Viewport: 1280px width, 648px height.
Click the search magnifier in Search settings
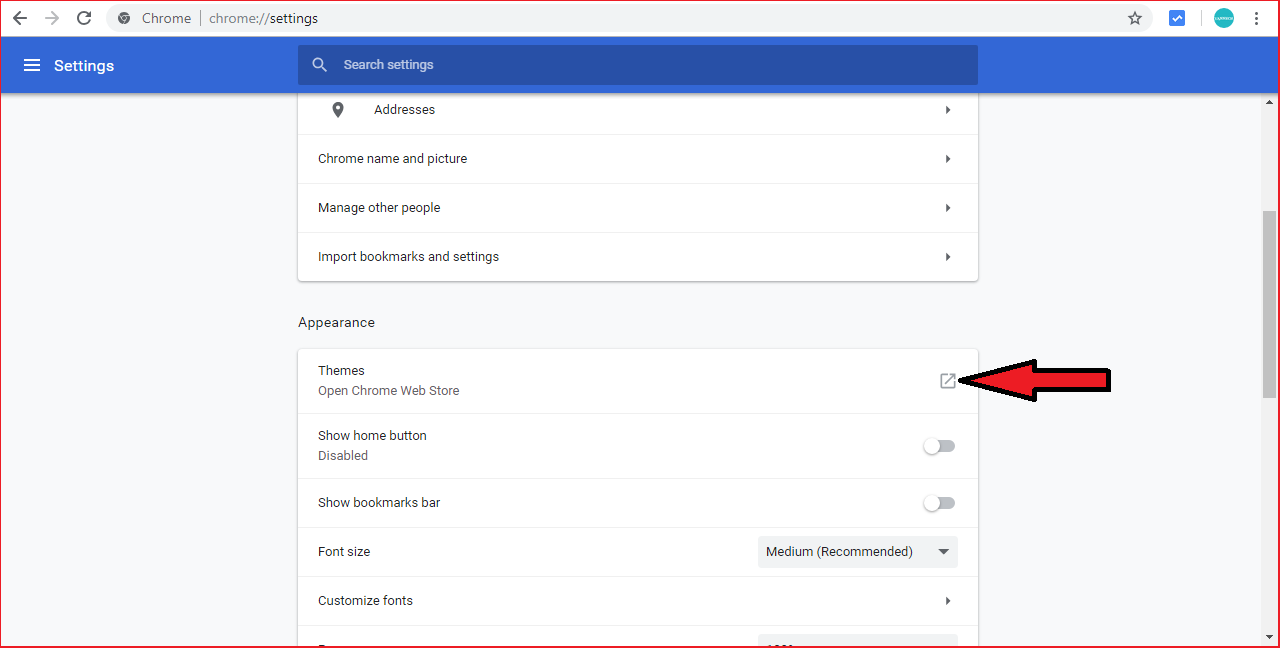coord(319,64)
